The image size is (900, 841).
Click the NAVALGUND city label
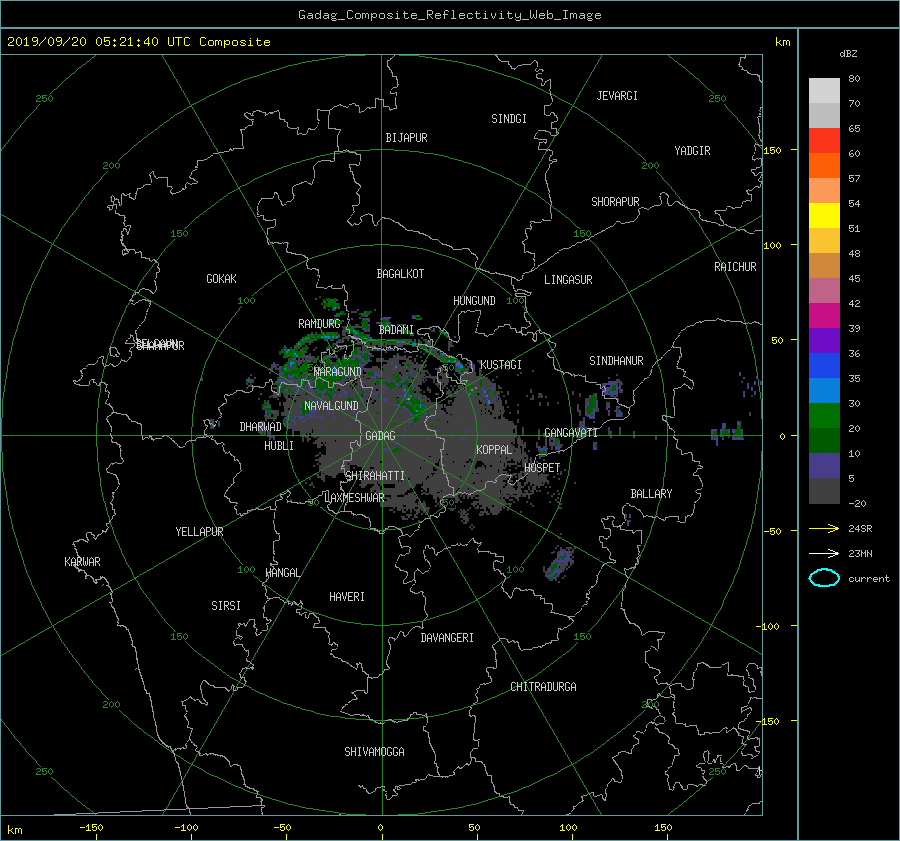(x=331, y=406)
